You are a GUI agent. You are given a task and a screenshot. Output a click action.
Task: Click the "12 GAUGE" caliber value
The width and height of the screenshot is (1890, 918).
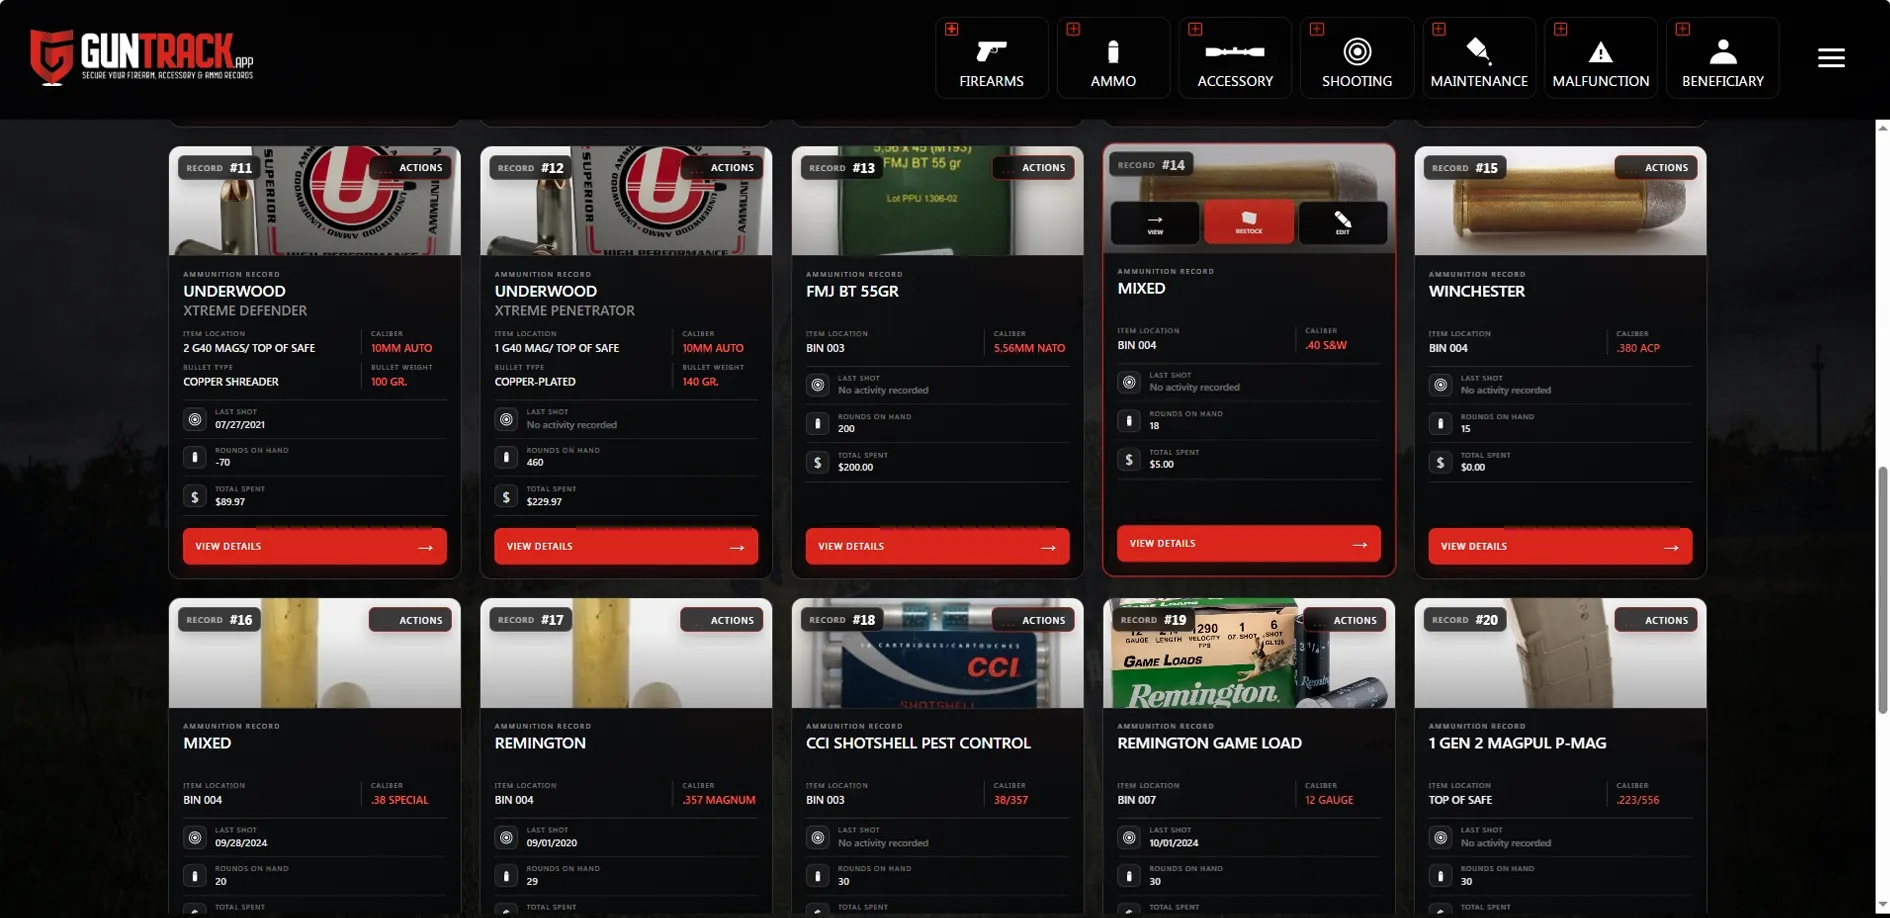tap(1329, 800)
